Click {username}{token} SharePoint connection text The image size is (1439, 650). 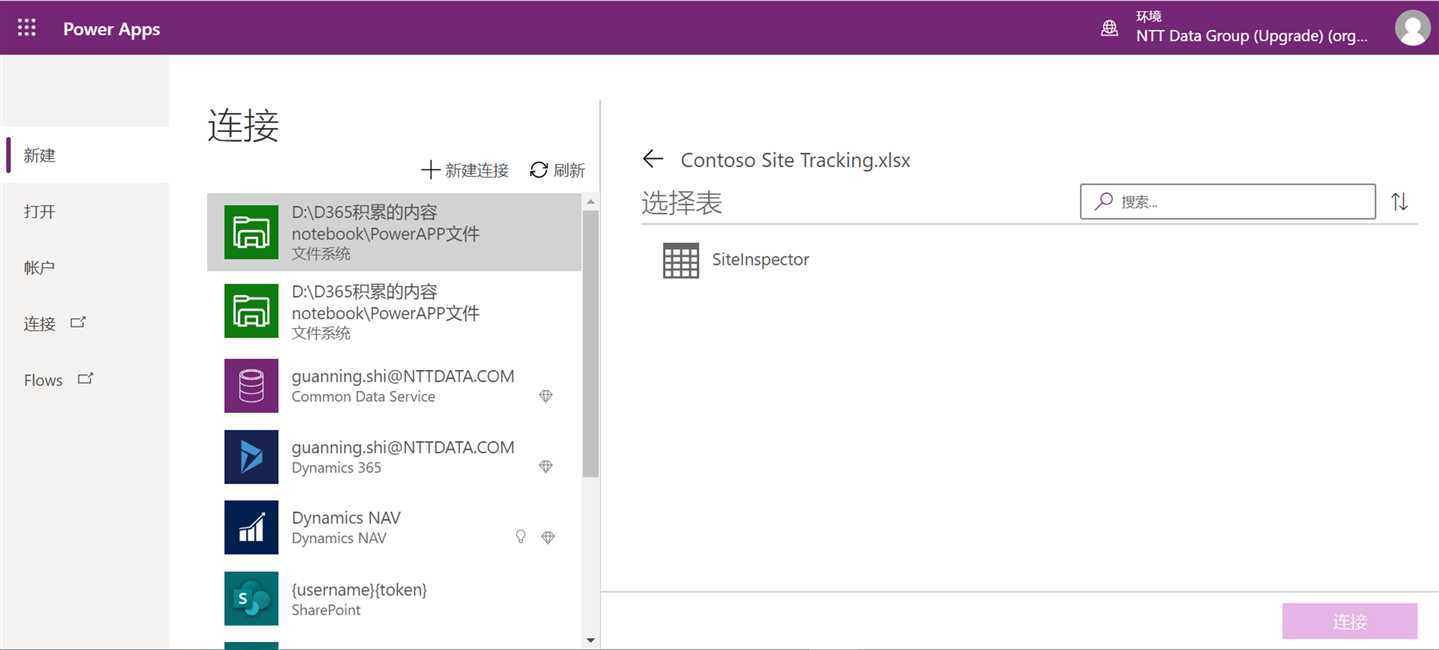pos(359,589)
